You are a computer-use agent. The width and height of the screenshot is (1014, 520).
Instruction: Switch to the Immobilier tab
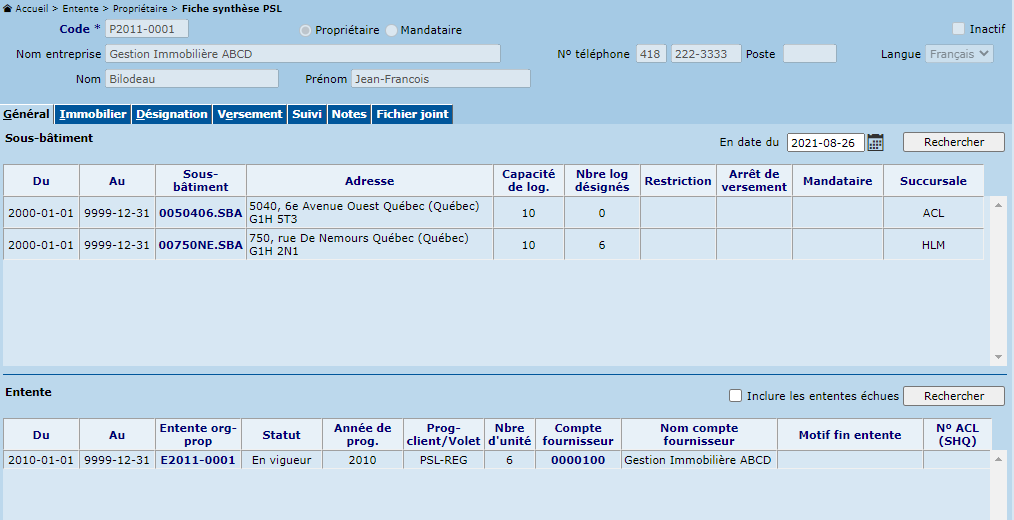pos(93,114)
